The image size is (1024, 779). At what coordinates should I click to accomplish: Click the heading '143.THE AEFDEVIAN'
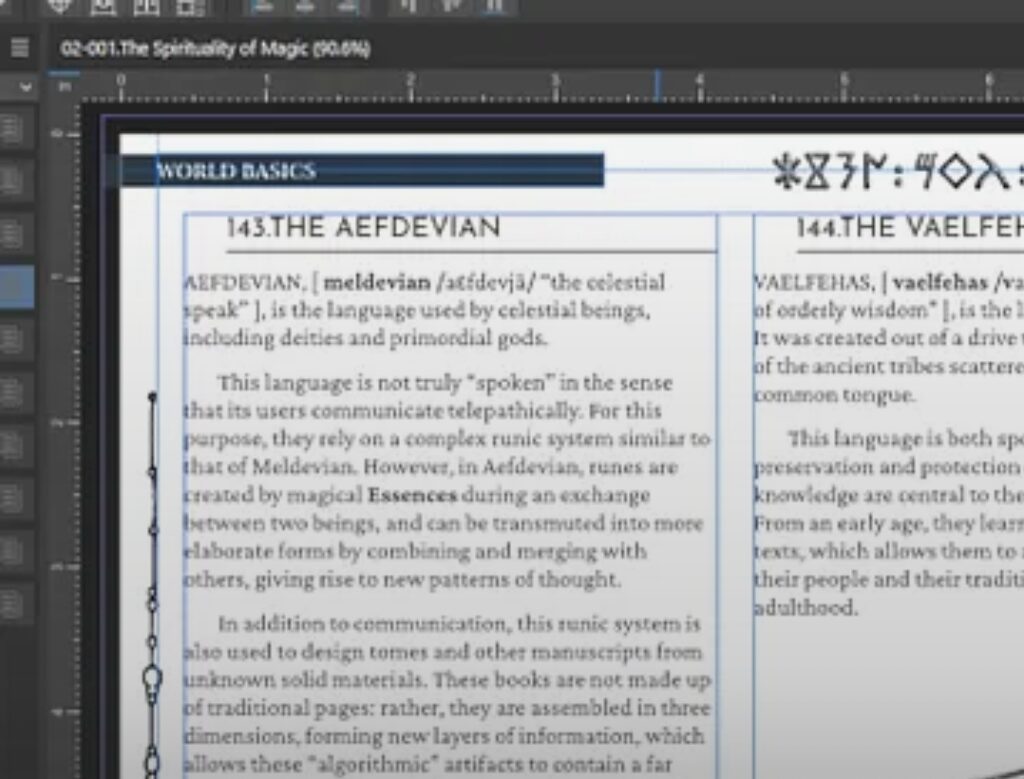(363, 227)
